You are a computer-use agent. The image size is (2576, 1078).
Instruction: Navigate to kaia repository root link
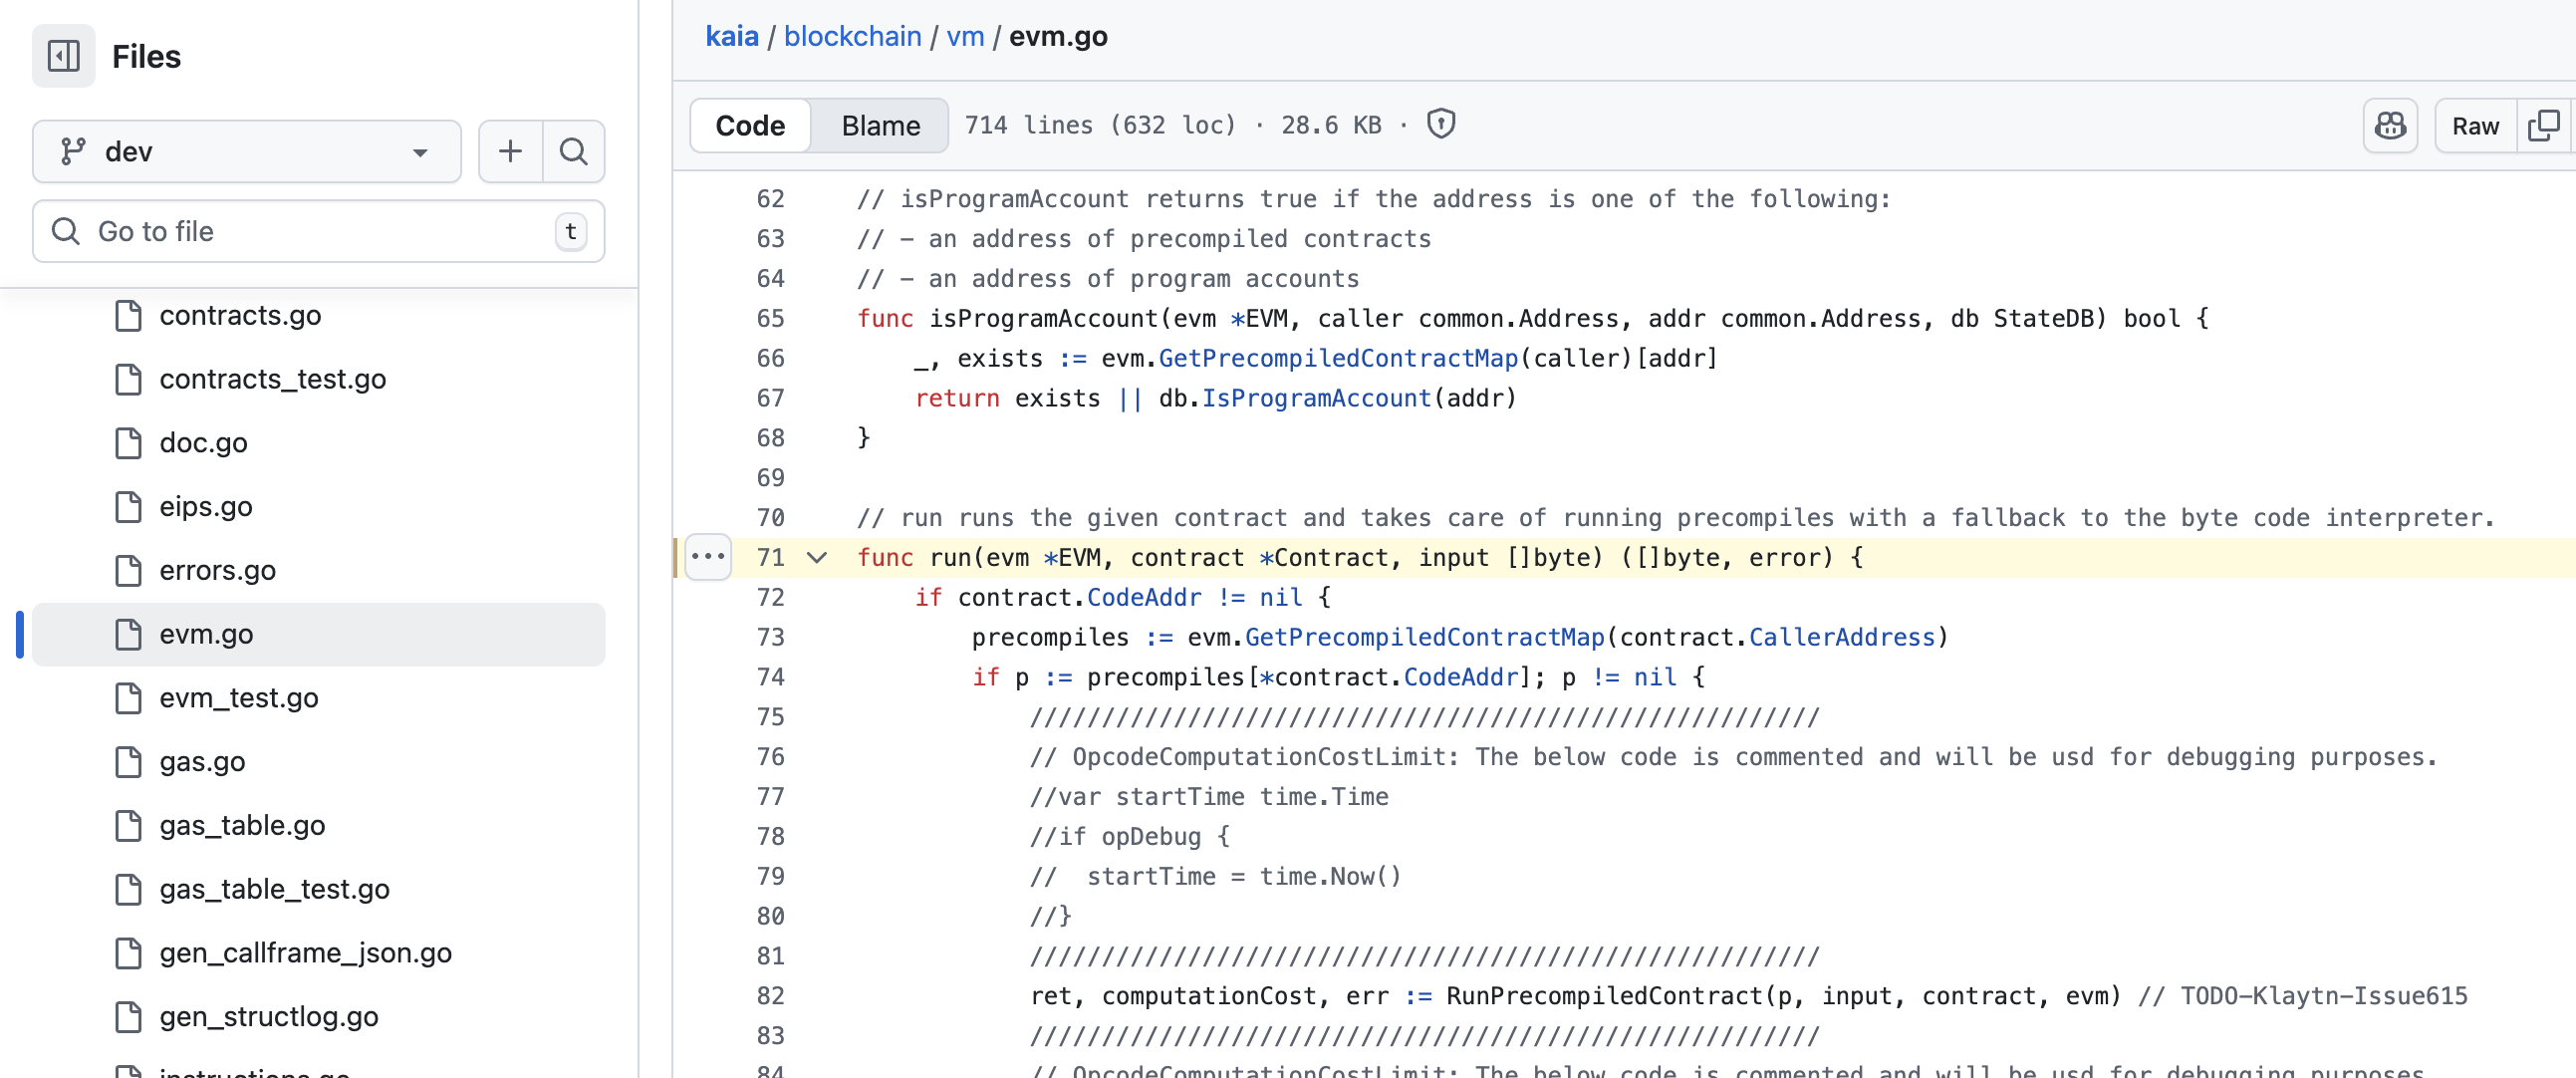coord(731,36)
